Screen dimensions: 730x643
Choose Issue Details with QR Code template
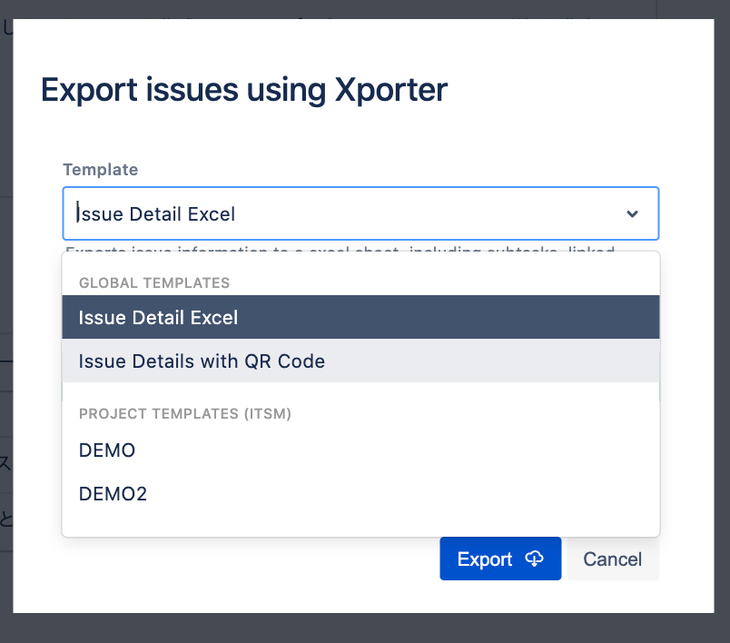tap(360, 361)
